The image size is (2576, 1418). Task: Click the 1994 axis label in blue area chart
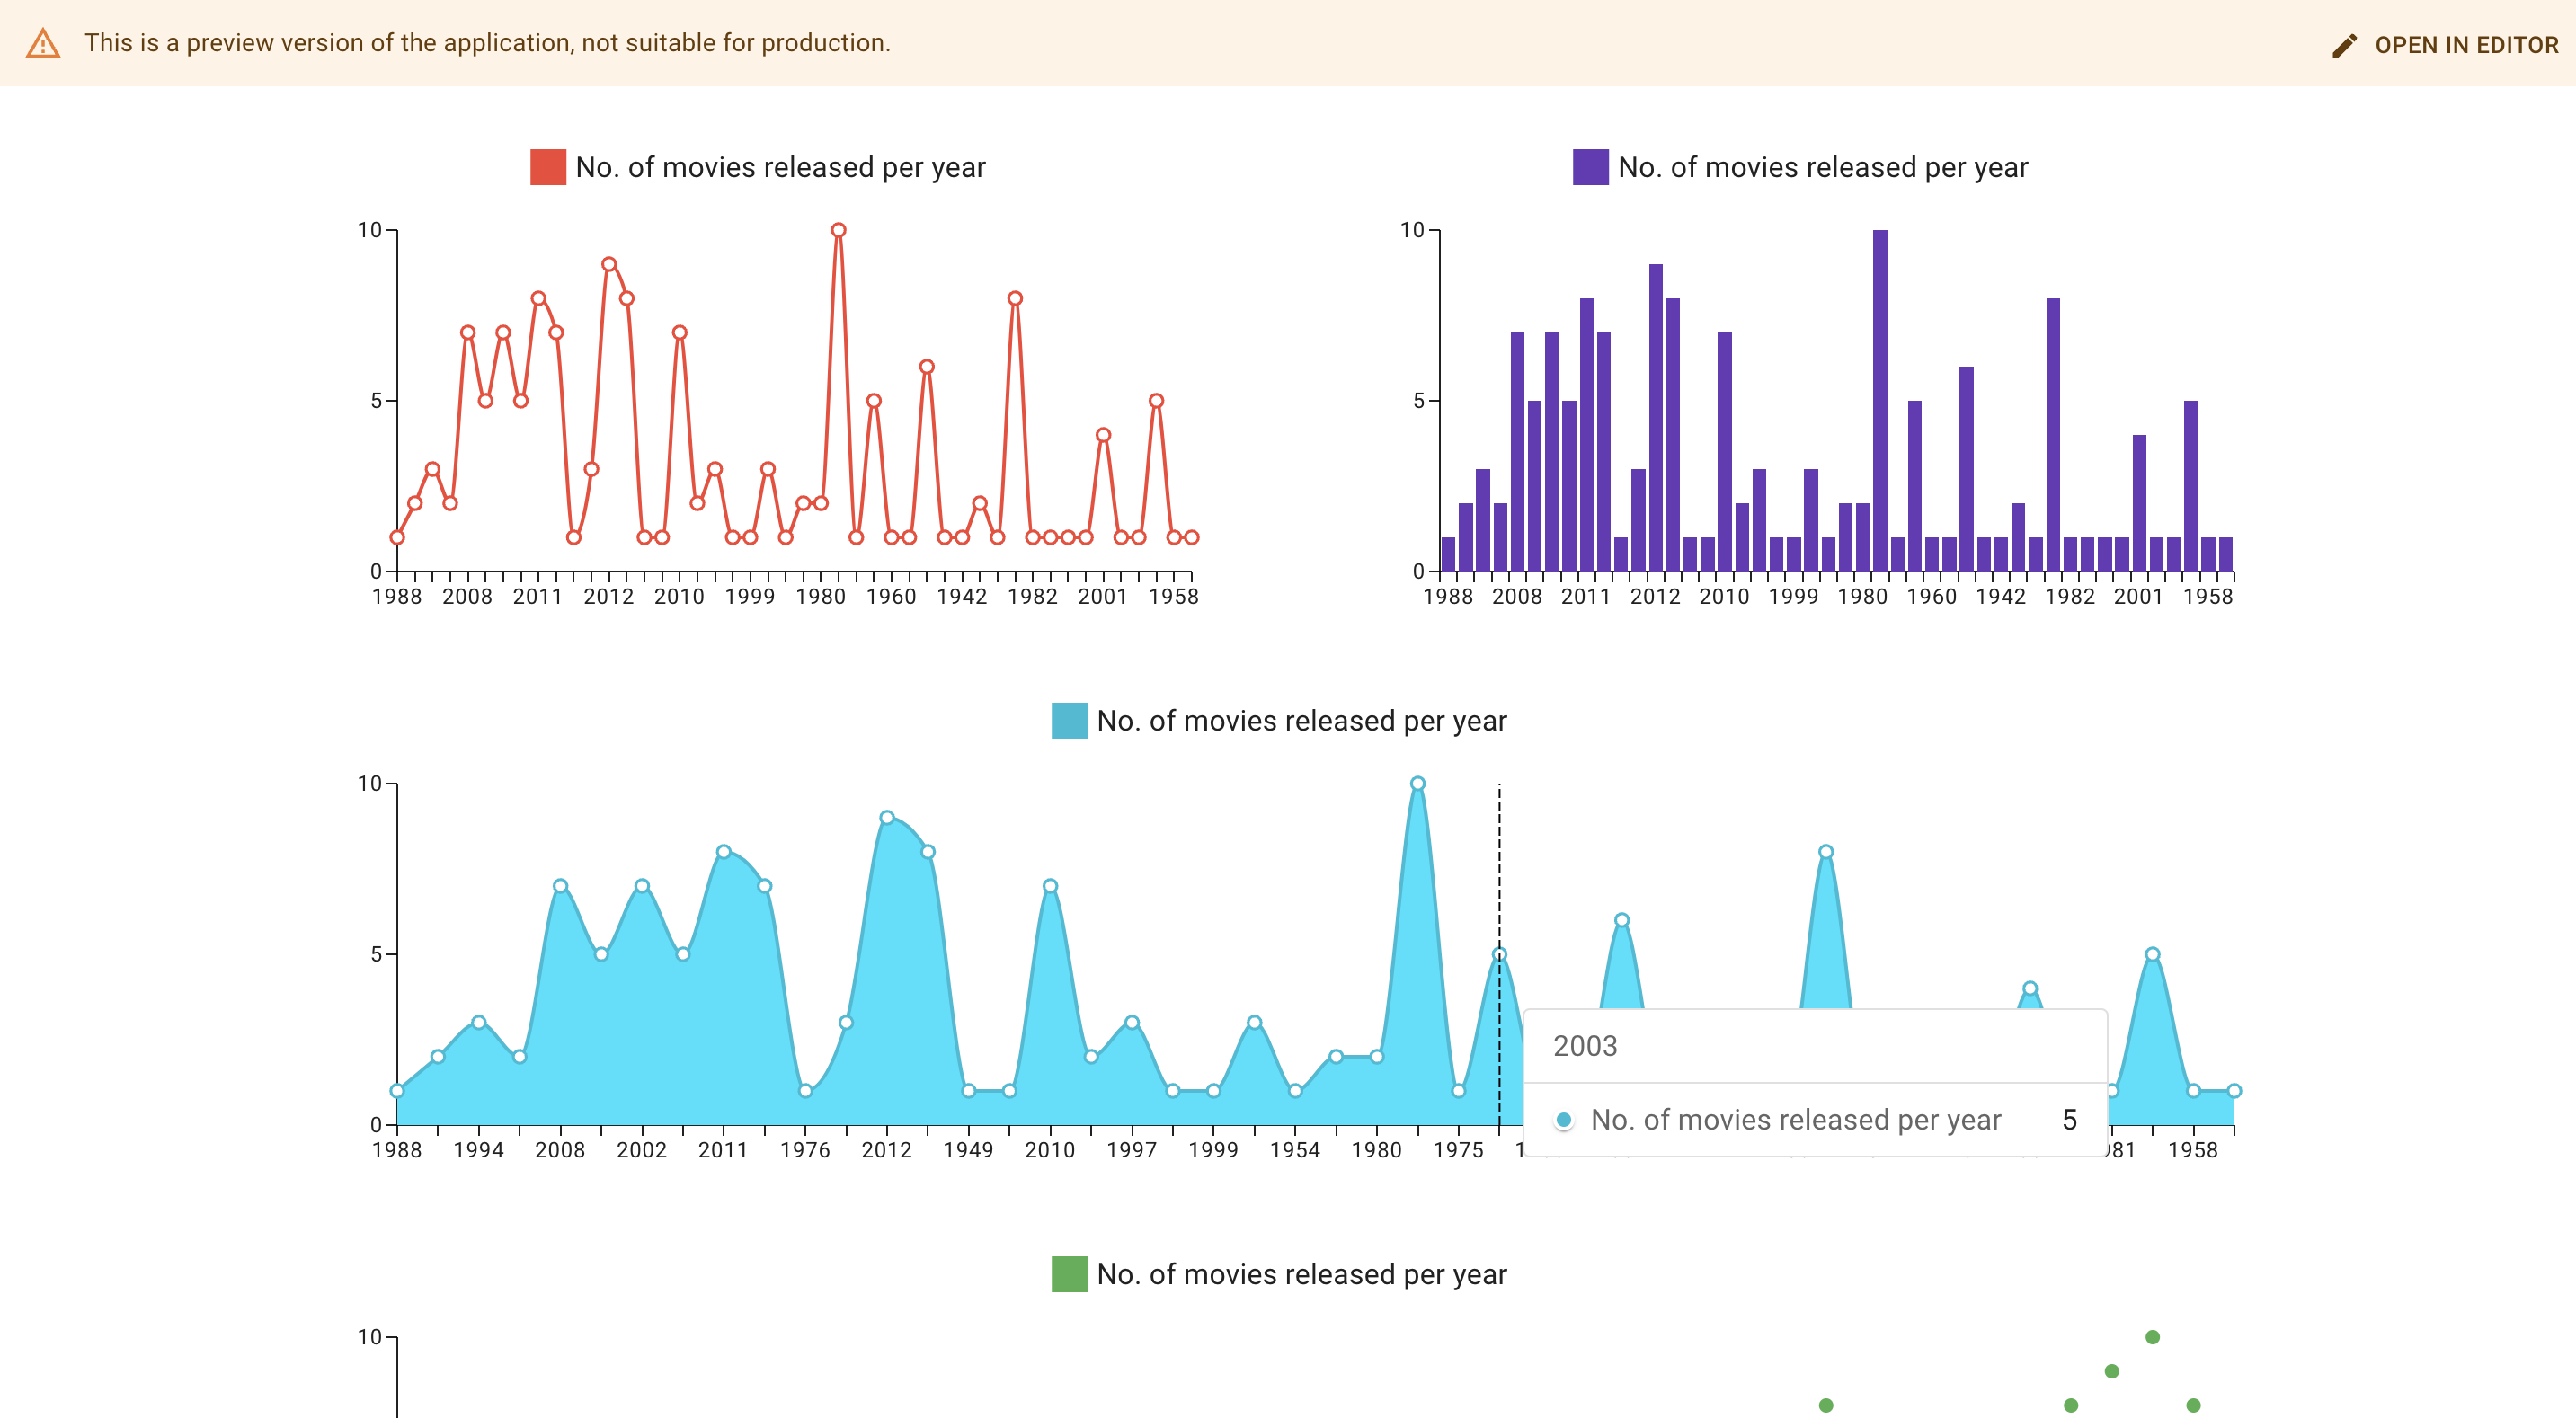point(478,1150)
